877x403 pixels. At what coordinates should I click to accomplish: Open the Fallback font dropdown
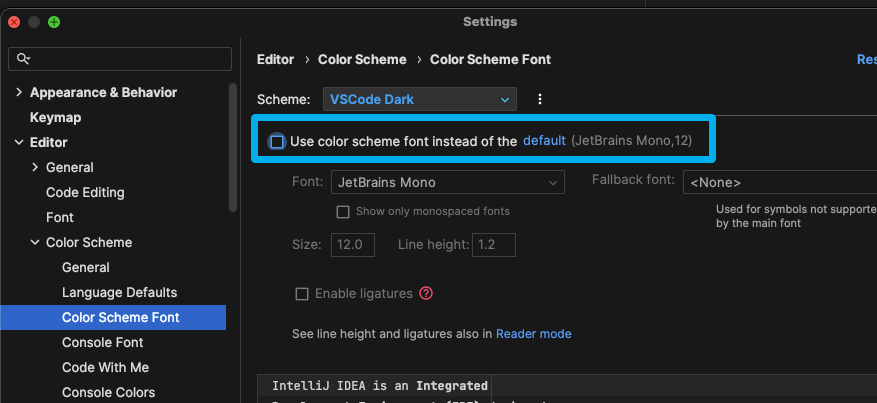pos(780,182)
